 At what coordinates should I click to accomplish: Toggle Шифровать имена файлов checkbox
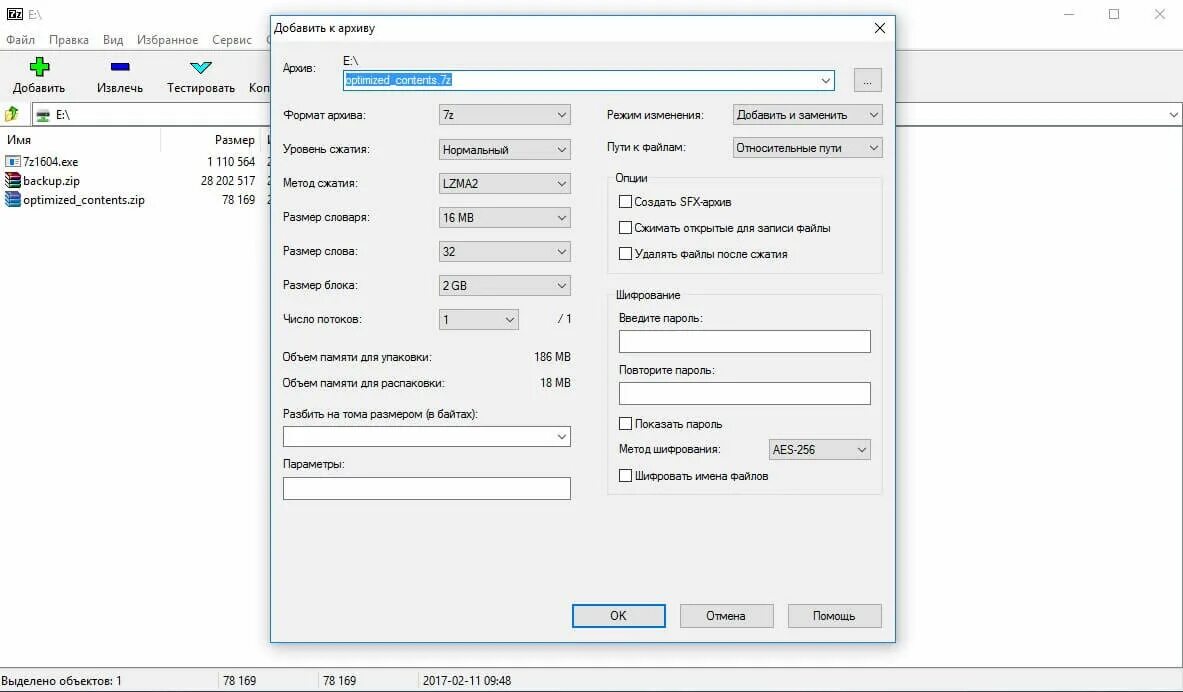[625, 475]
